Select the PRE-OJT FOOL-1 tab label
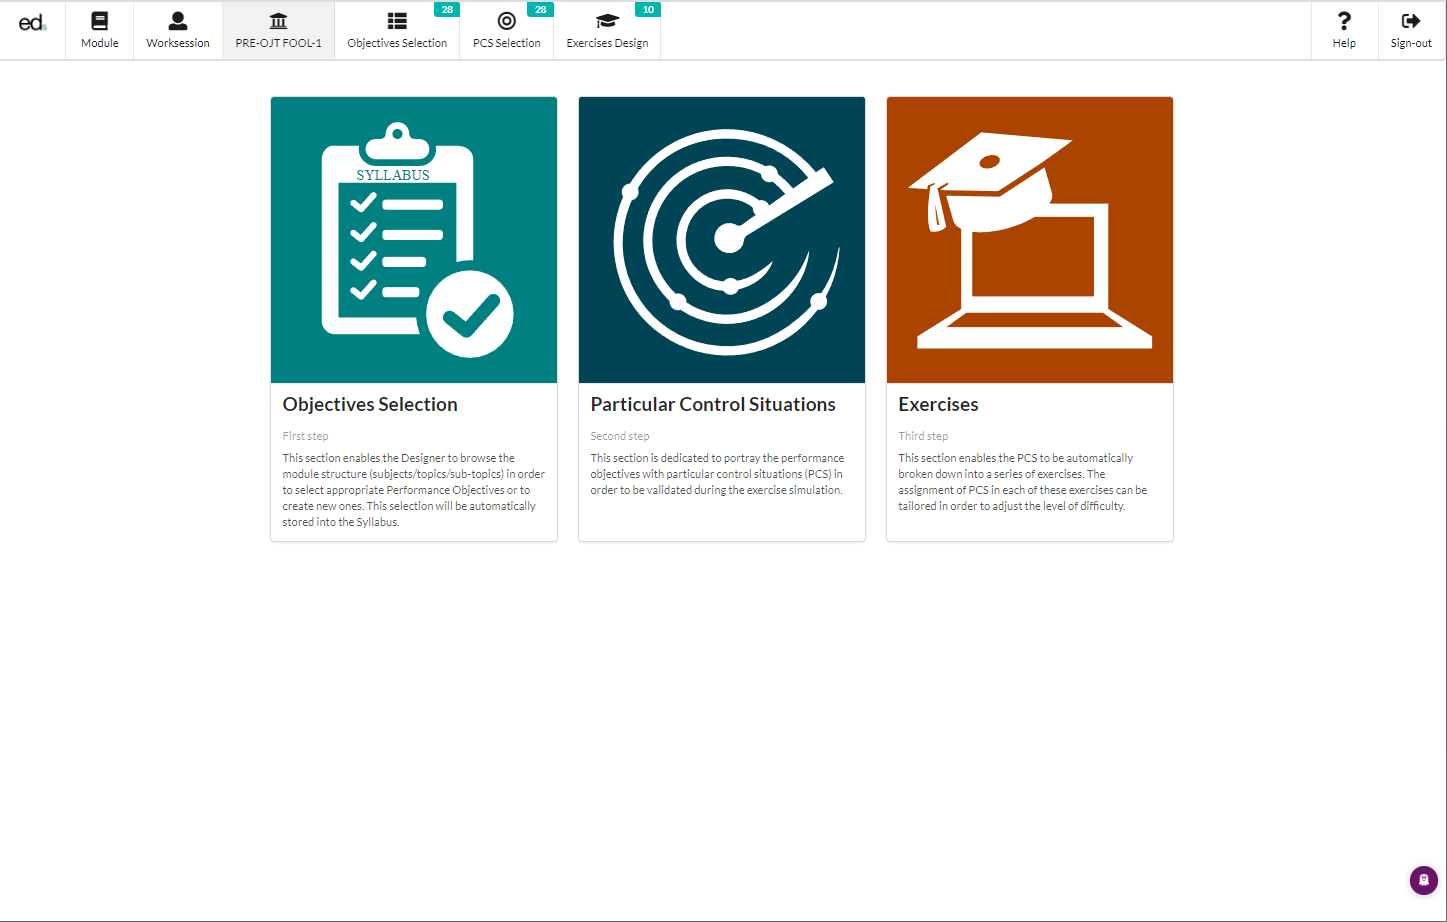This screenshot has height=922, width=1447. (x=279, y=43)
